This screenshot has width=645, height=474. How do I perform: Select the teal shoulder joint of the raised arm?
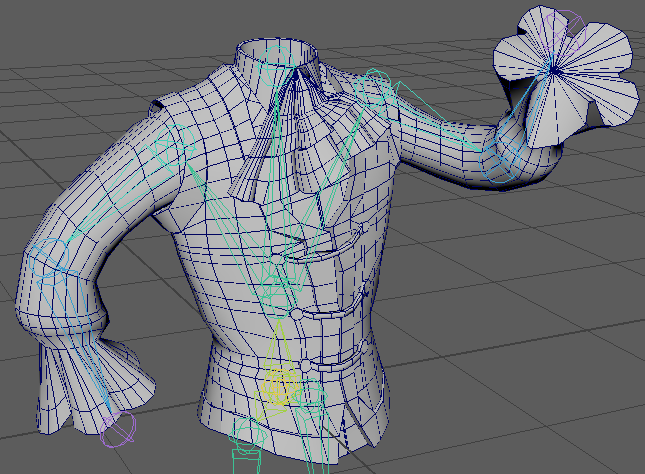(374, 89)
